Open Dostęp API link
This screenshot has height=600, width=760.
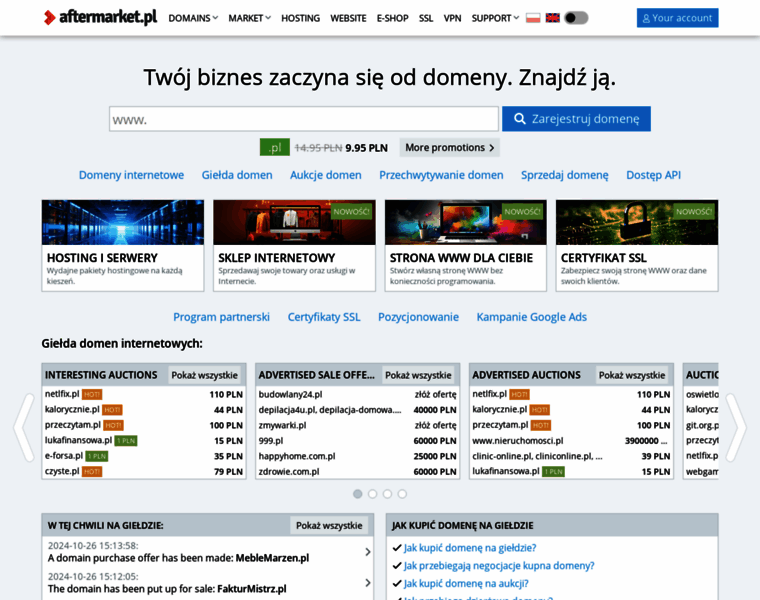click(x=653, y=175)
